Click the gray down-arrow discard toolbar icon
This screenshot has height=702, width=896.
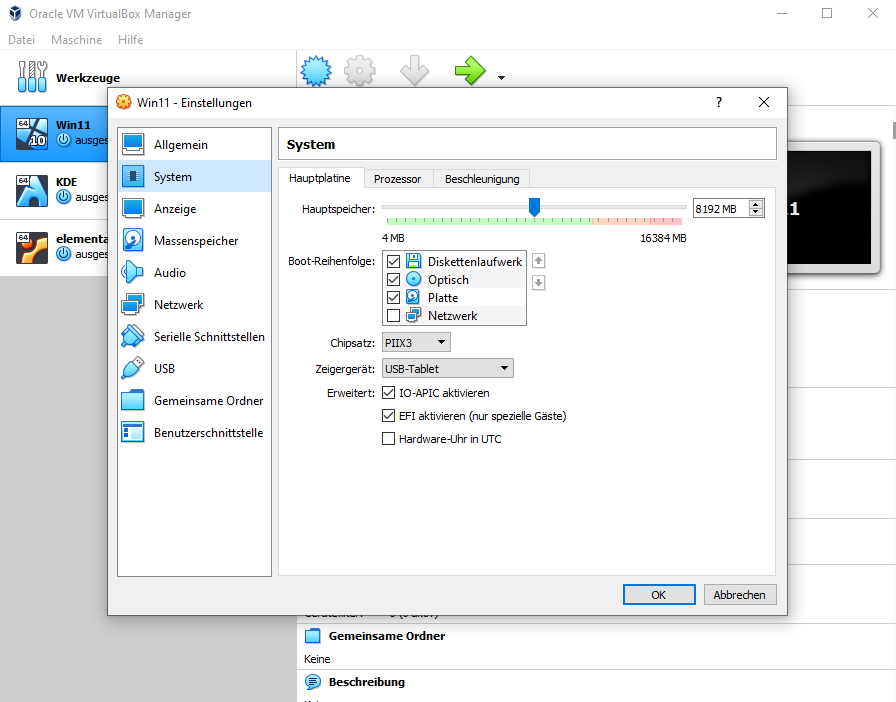(x=414, y=71)
